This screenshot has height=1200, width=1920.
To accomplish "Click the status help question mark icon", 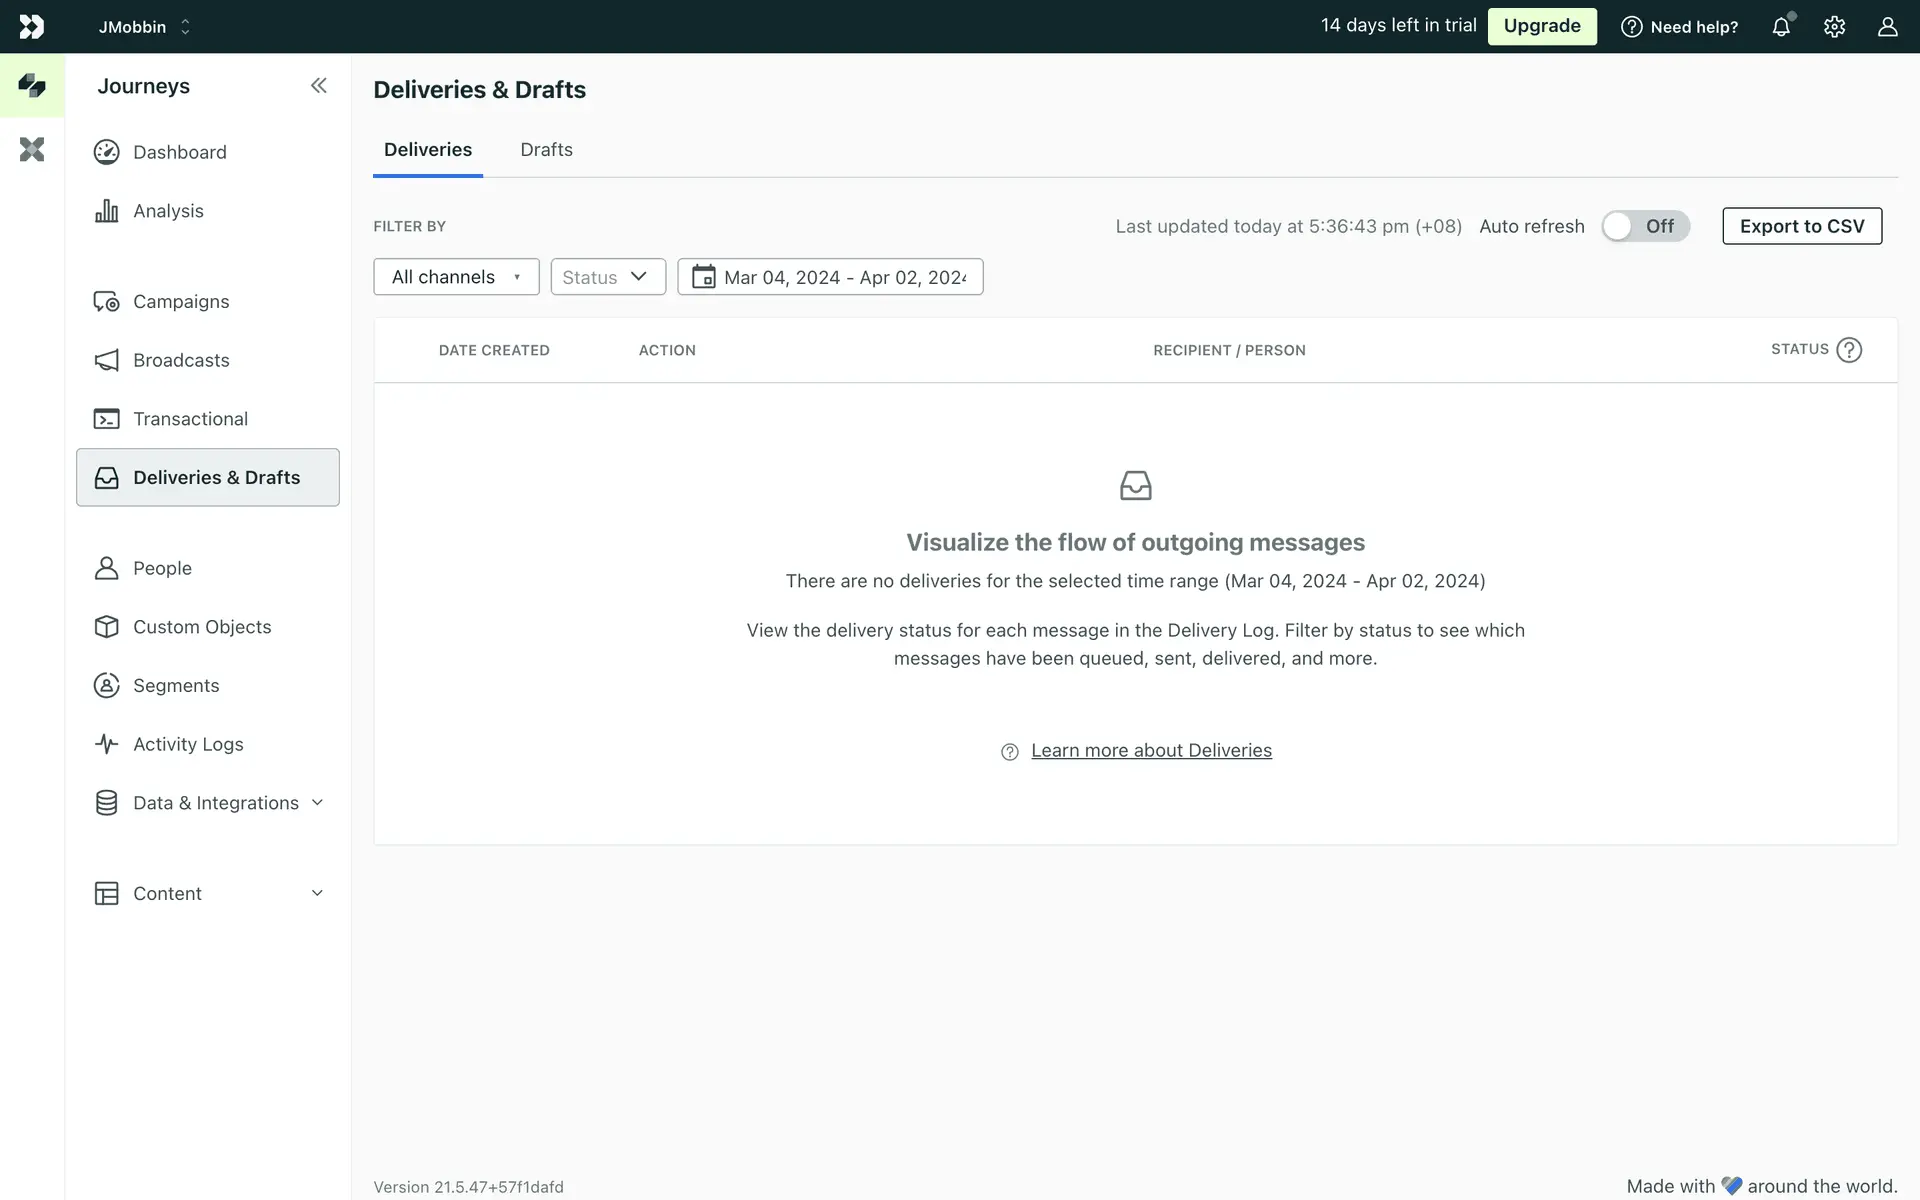I will click(1849, 350).
